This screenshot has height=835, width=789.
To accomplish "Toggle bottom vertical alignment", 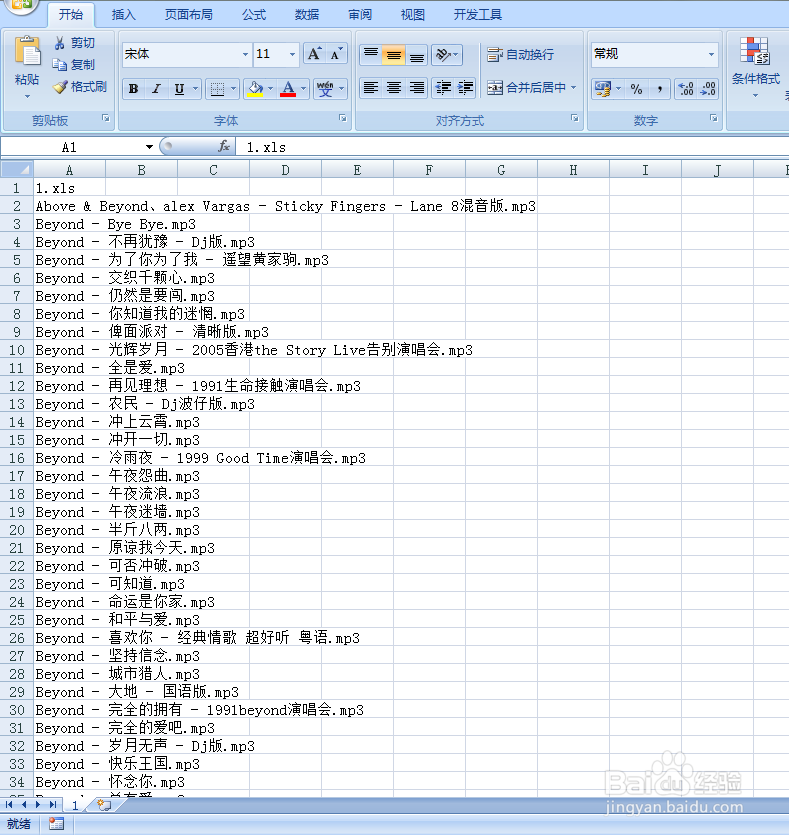I will tap(416, 54).
